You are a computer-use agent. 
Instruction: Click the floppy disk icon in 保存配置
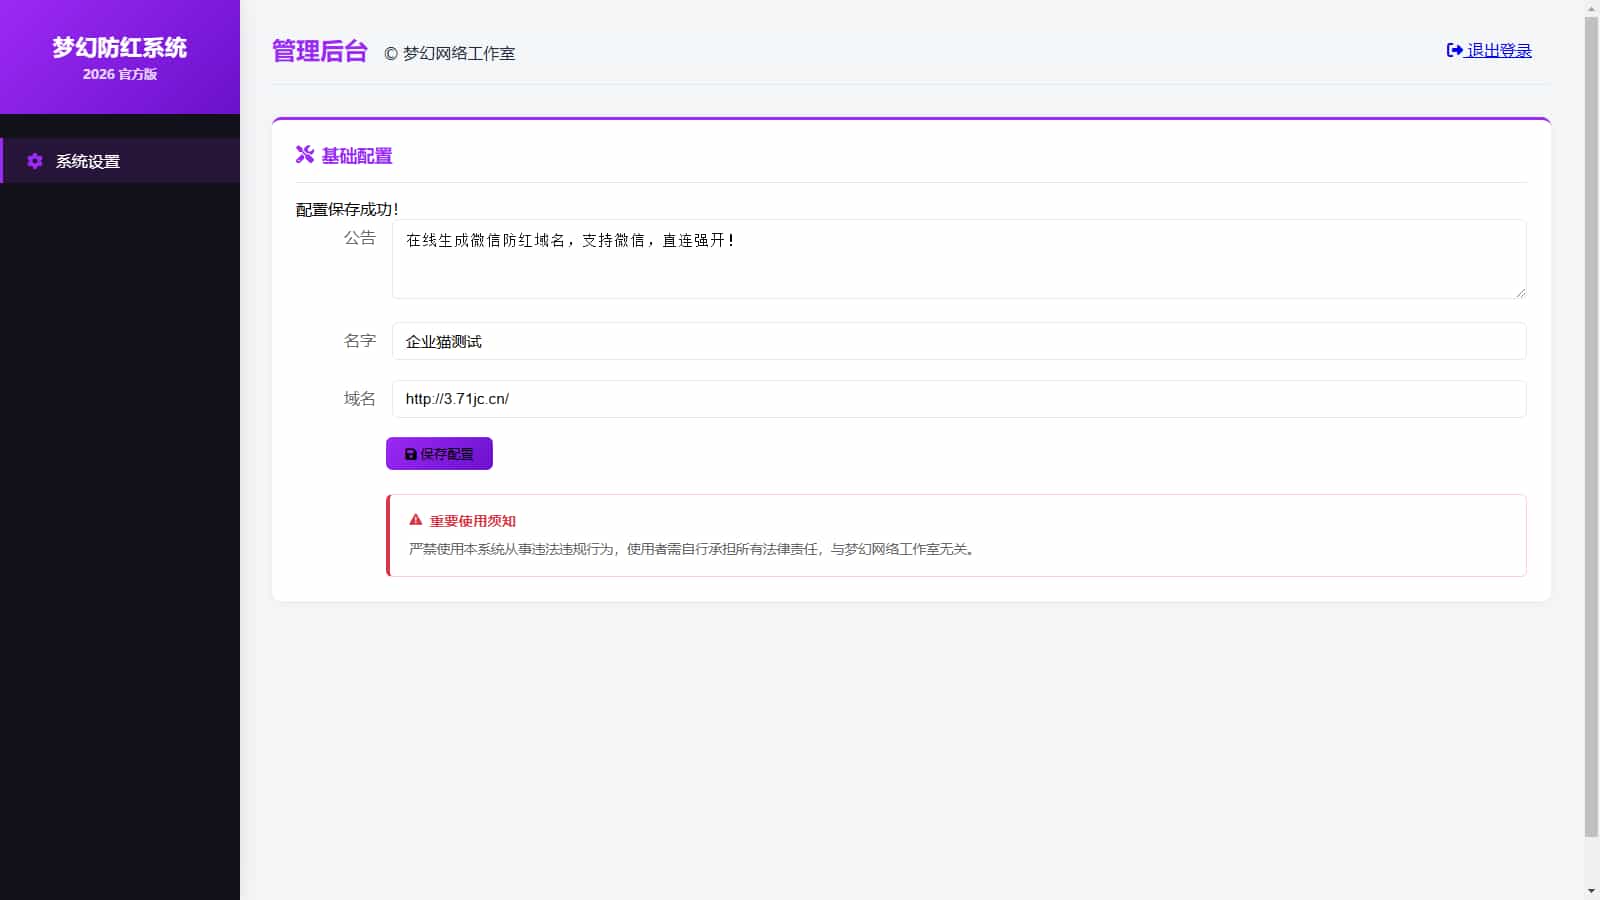pos(410,454)
